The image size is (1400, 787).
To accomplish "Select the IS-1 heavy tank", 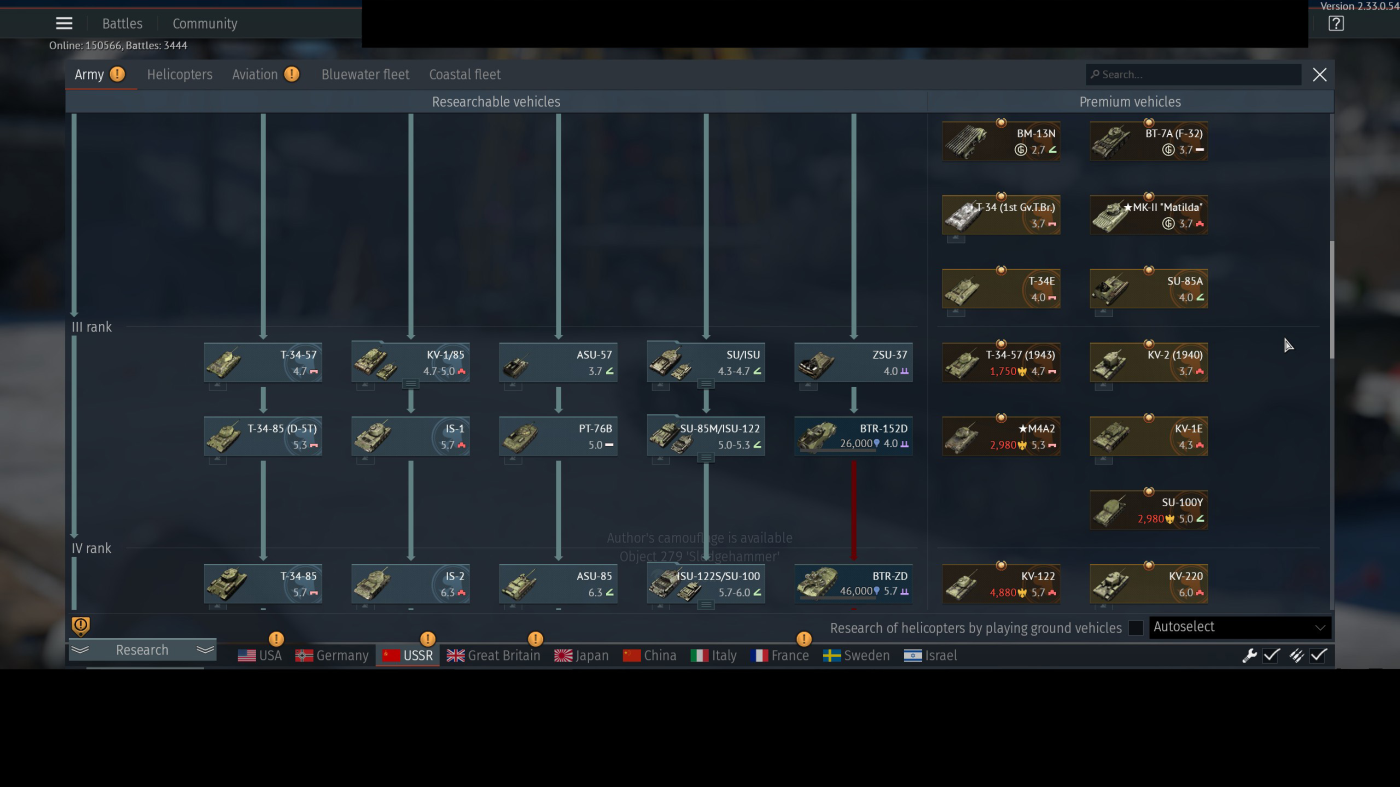I will (x=410, y=436).
